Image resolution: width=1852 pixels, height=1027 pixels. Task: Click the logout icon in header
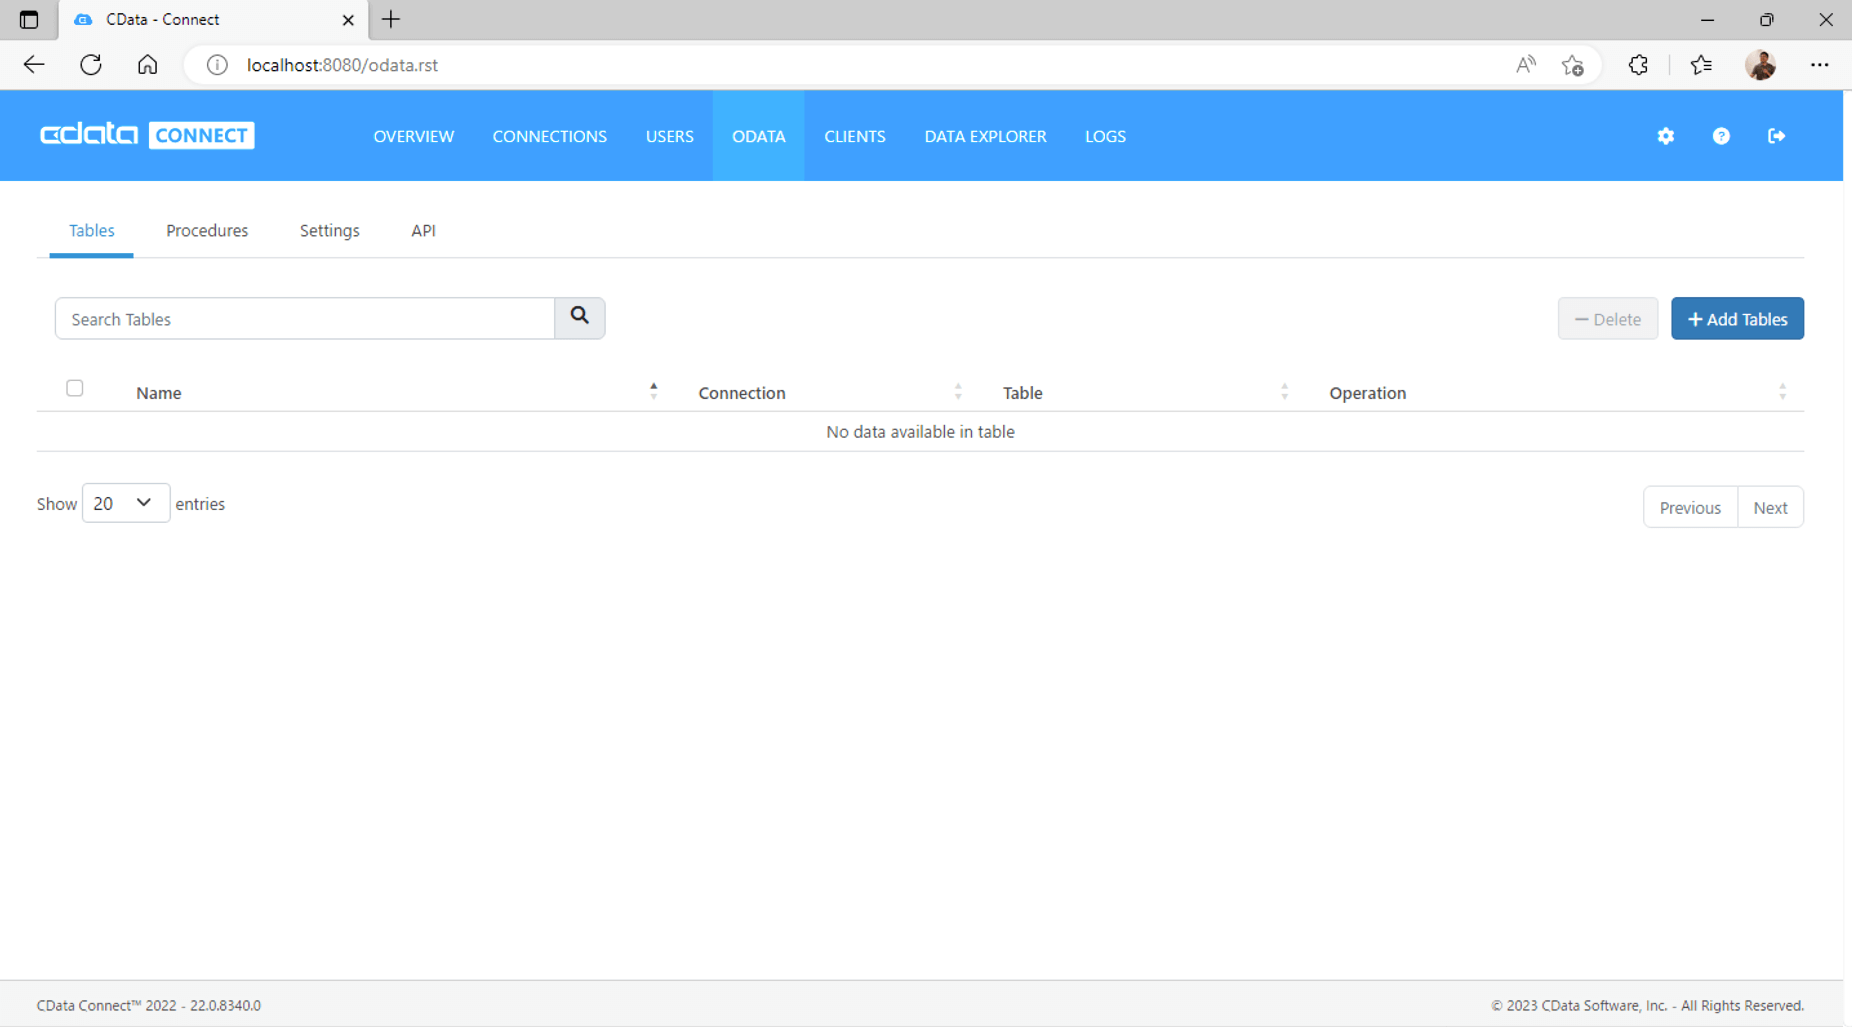tap(1776, 136)
